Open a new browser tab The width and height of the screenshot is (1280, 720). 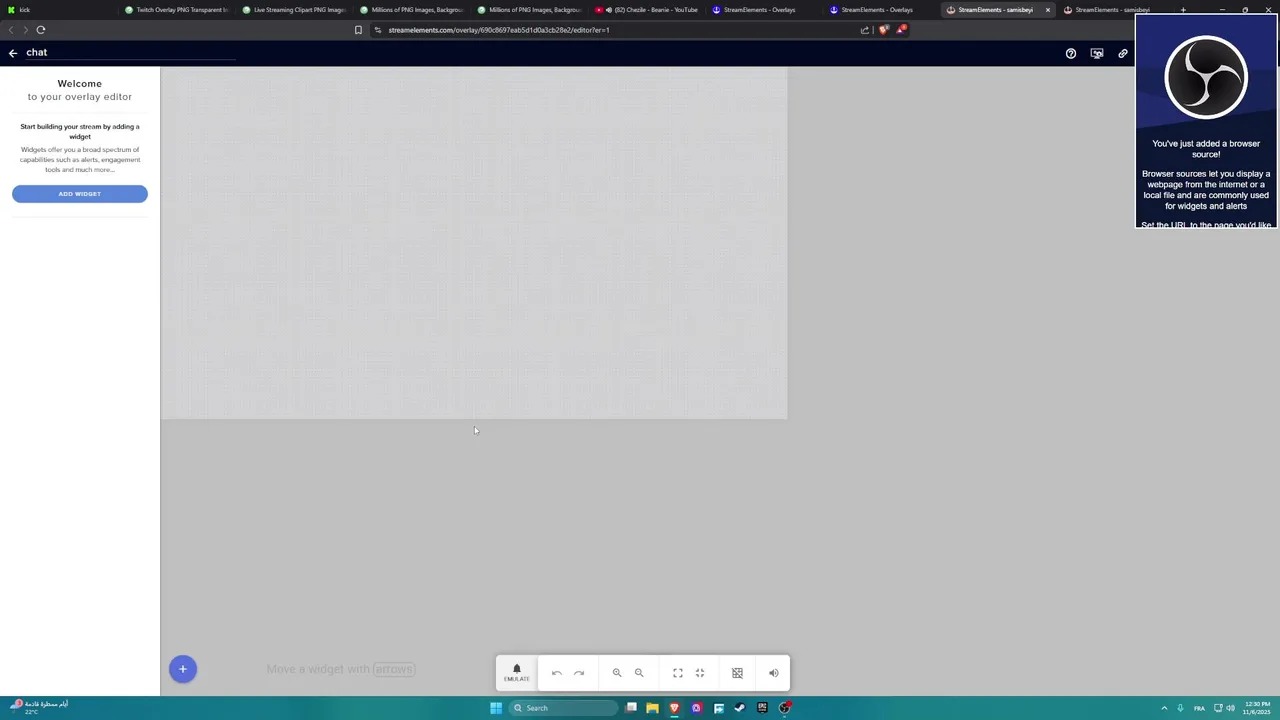[1183, 10]
